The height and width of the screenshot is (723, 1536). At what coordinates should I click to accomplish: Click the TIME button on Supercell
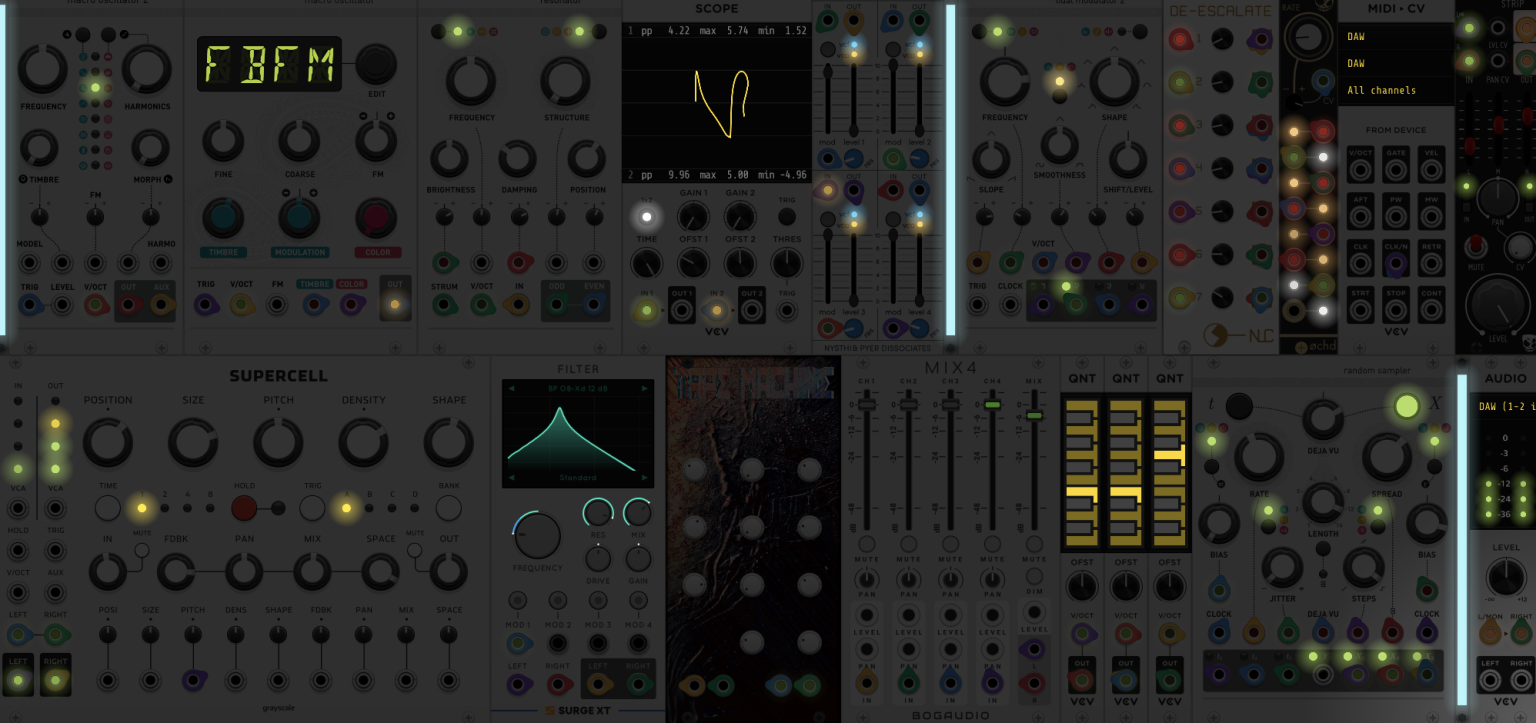[x=108, y=508]
